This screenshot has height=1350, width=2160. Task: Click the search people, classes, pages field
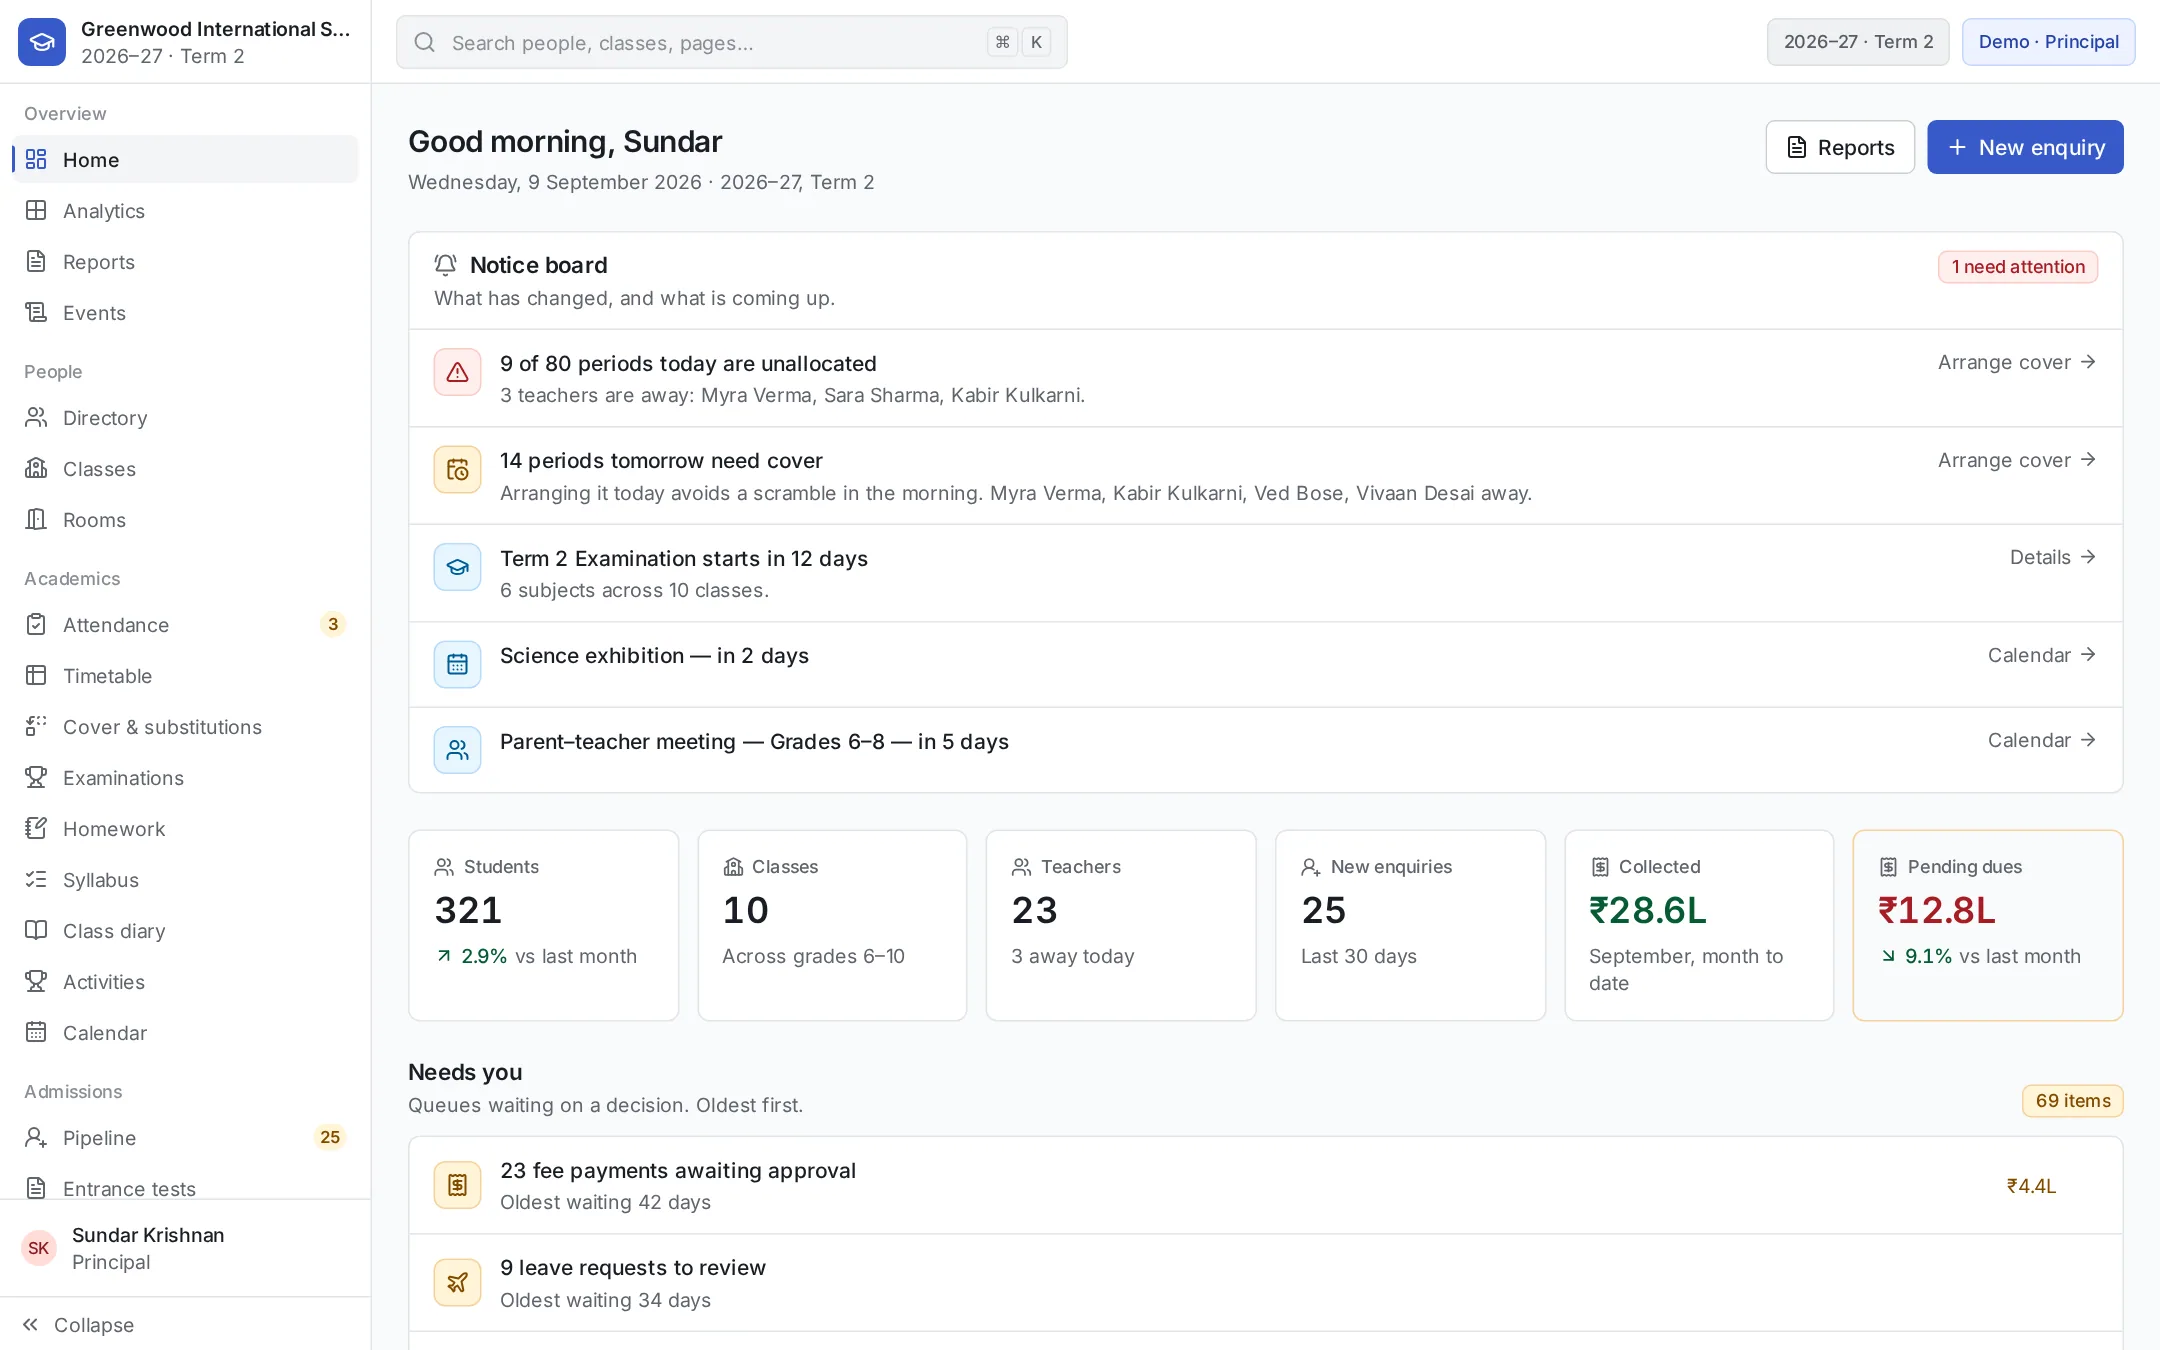[731, 42]
